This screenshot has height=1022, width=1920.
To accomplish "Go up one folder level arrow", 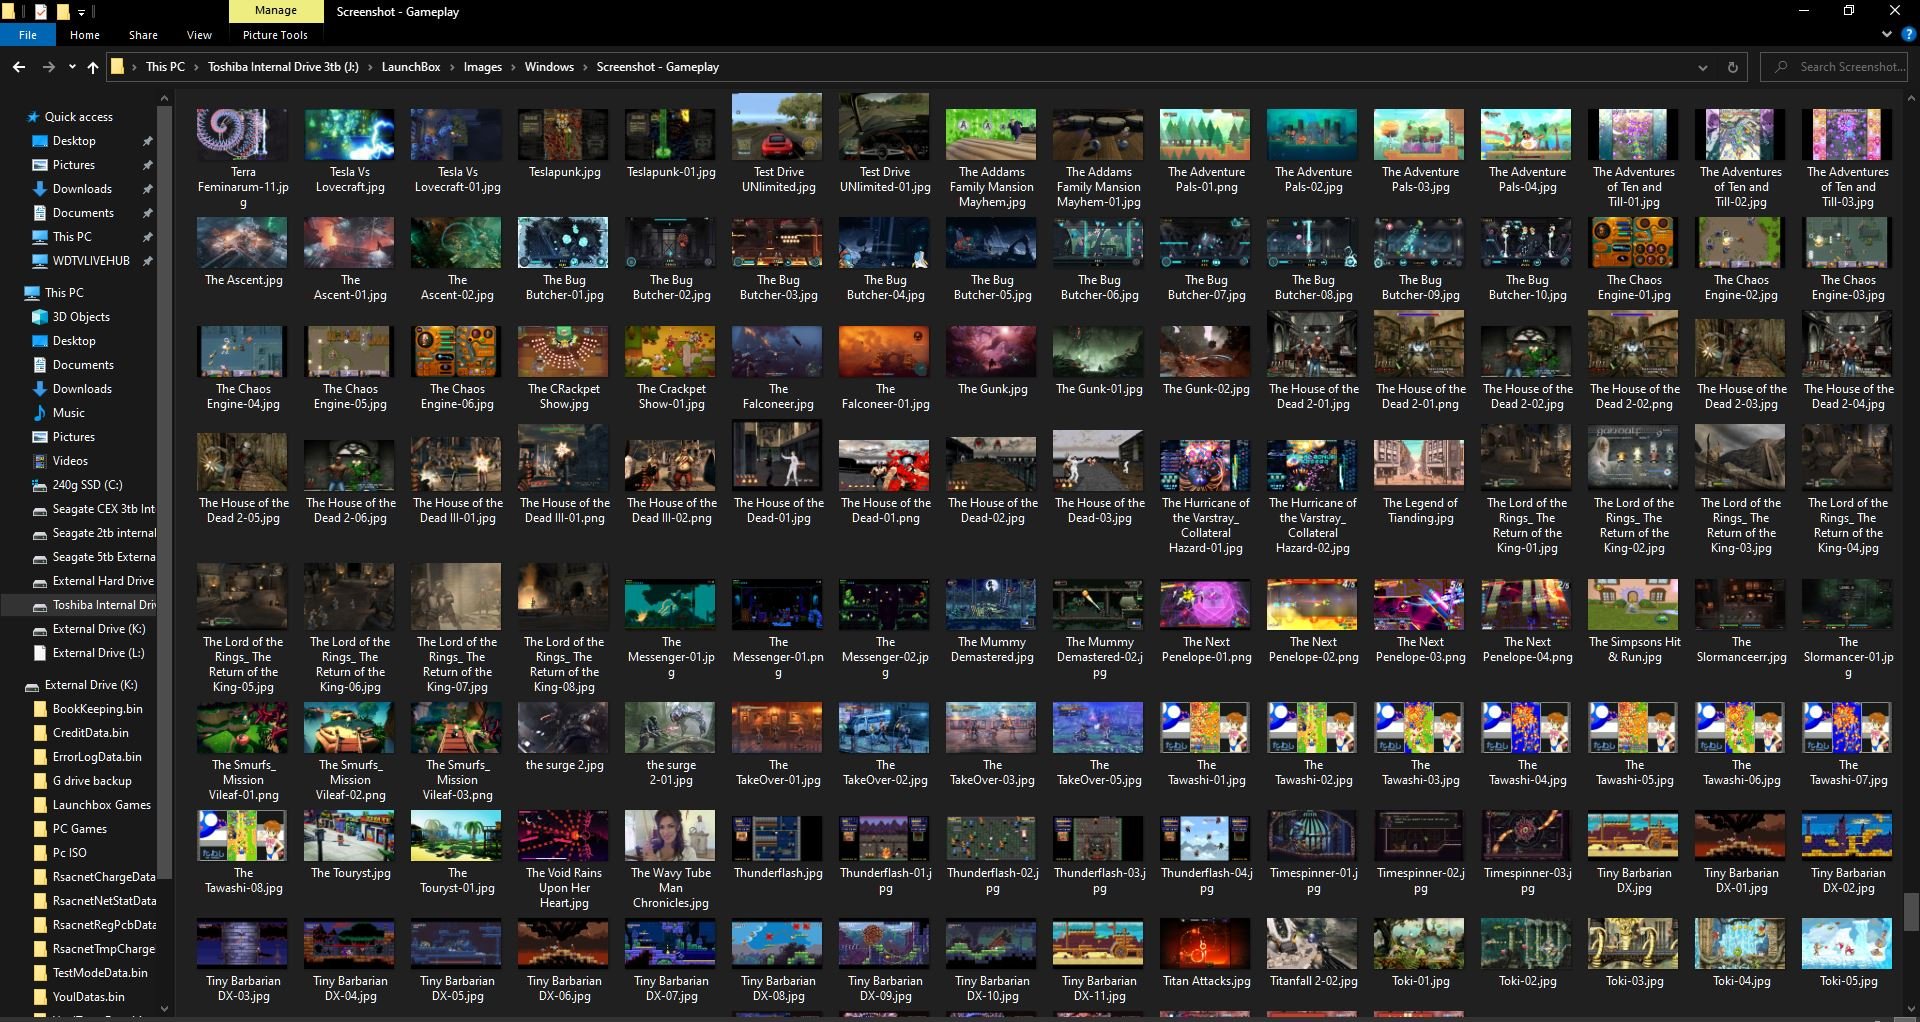I will coord(93,67).
